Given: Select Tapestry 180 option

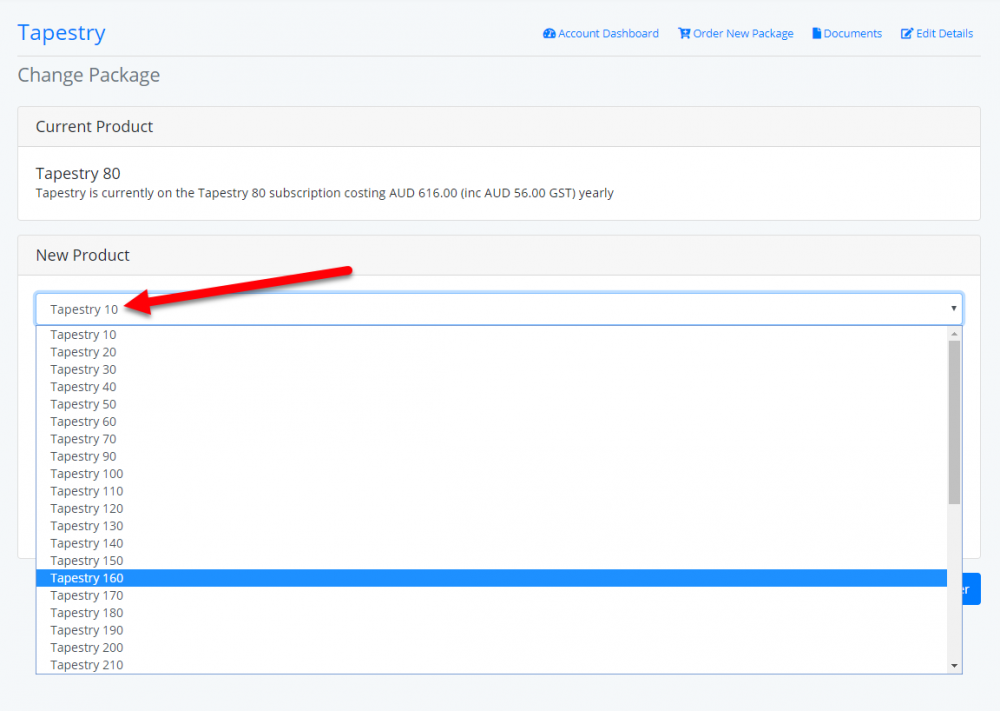Looking at the screenshot, I should pyautogui.click(x=491, y=613).
